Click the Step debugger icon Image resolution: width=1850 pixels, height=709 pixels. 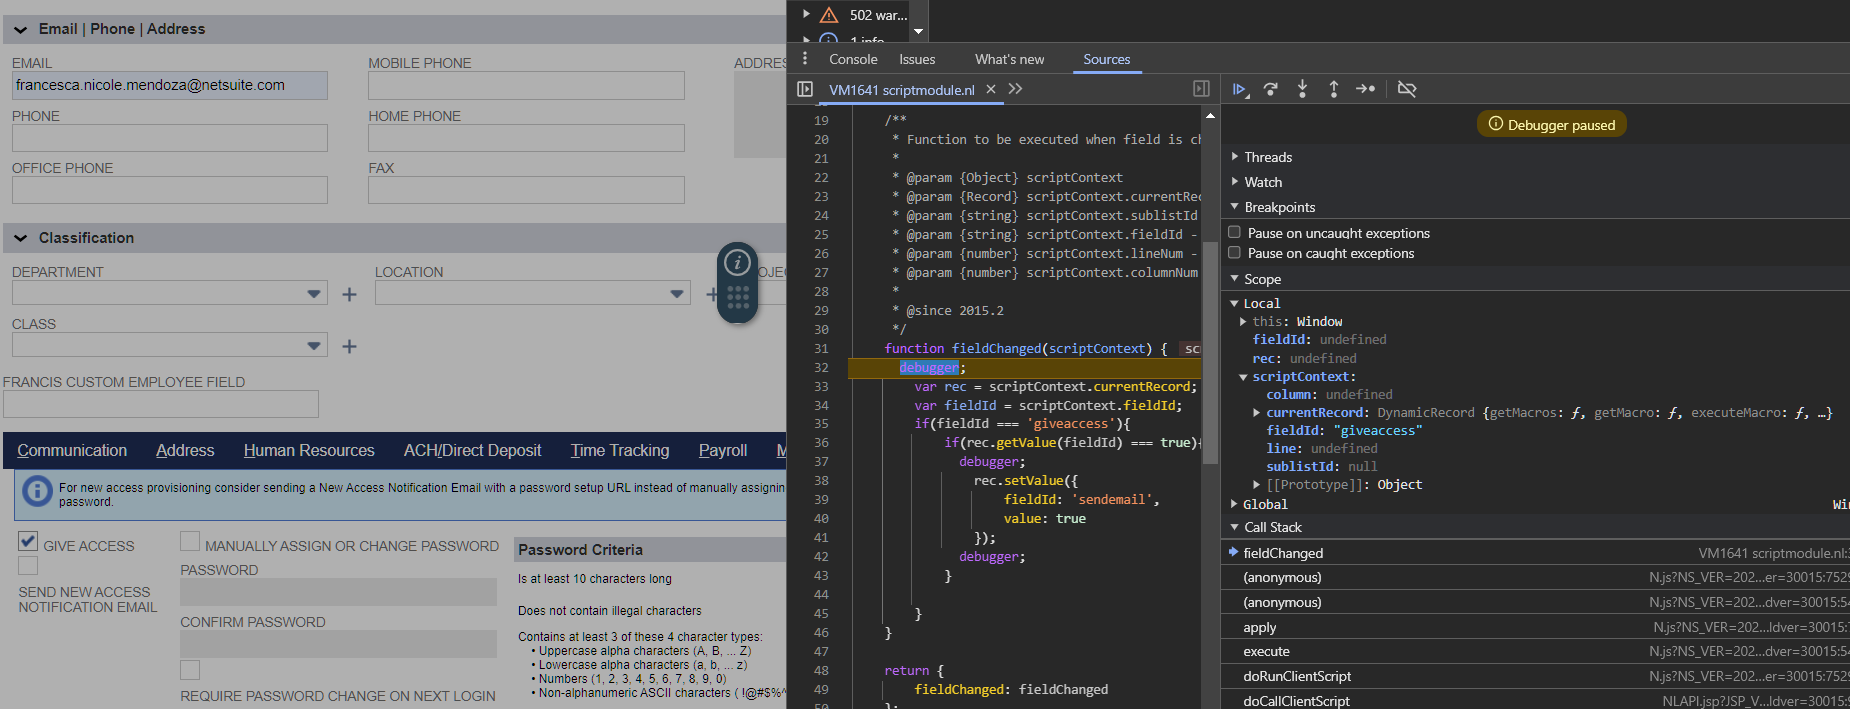pos(1365,89)
